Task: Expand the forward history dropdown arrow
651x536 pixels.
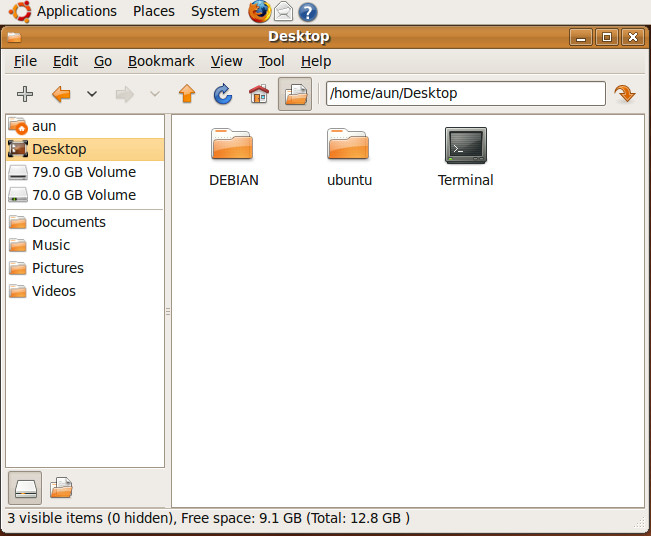Action: [155, 94]
